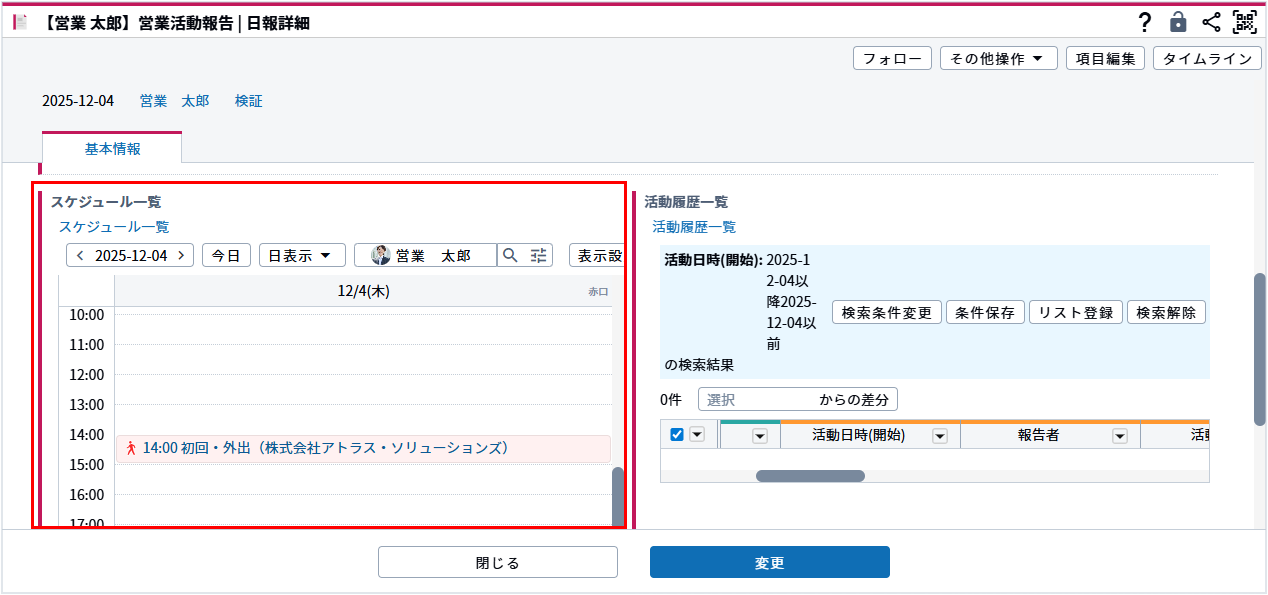This screenshot has width=1268, height=595.
Task: Click the lock icon in header
Action: [1178, 22]
